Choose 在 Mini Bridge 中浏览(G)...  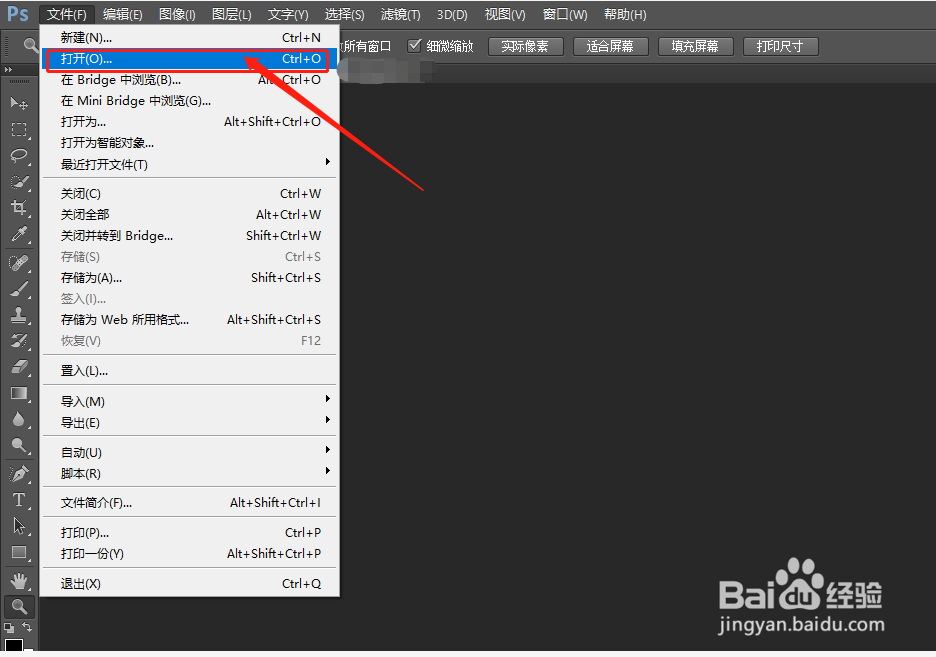tap(189, 101)
